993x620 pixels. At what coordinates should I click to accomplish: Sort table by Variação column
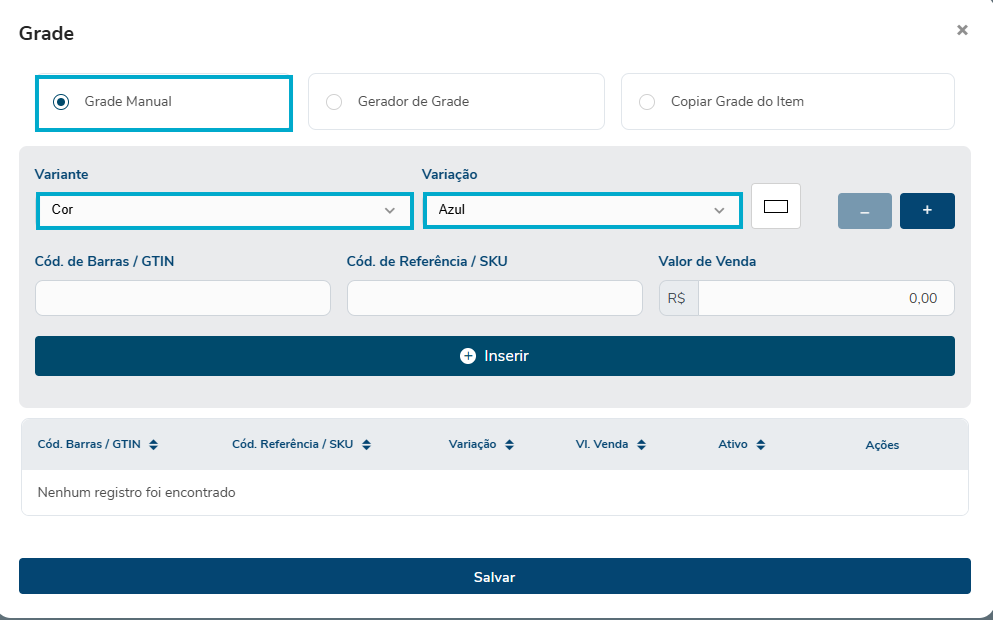point(481,445)
